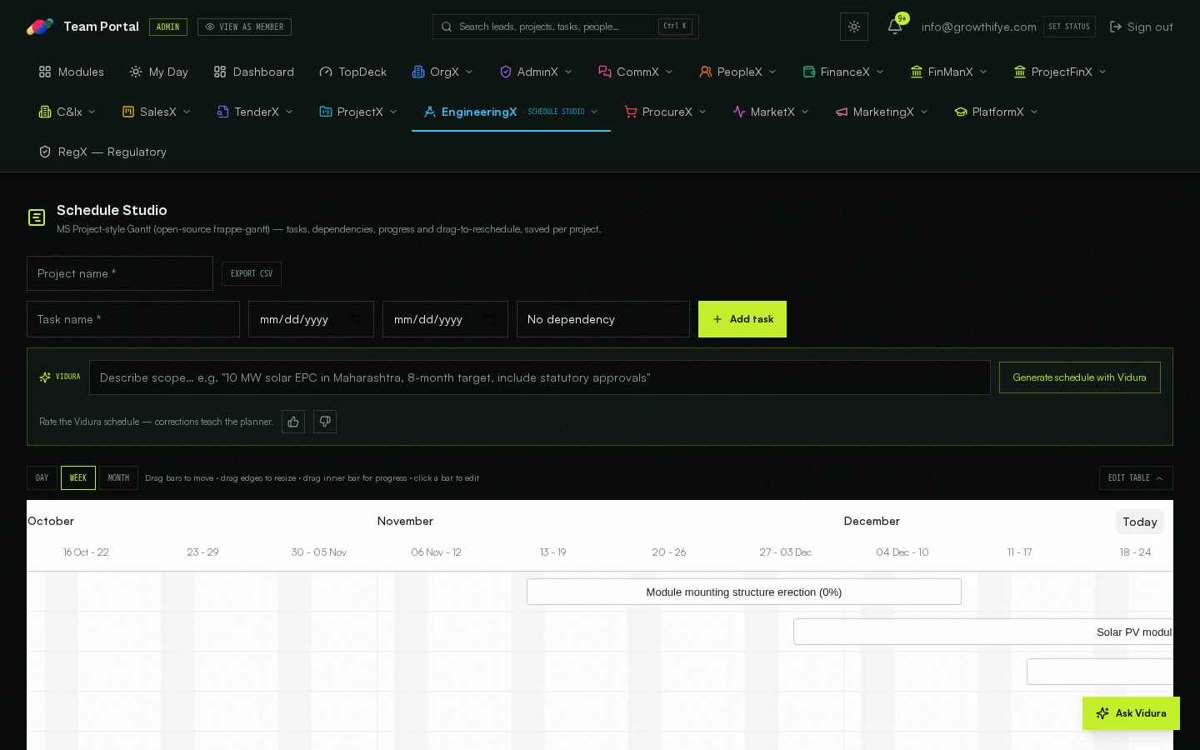The width and height of the screenshot is (1200, 750).
Task: Jump to Today on the Gantt
Action: [1139, 522]
